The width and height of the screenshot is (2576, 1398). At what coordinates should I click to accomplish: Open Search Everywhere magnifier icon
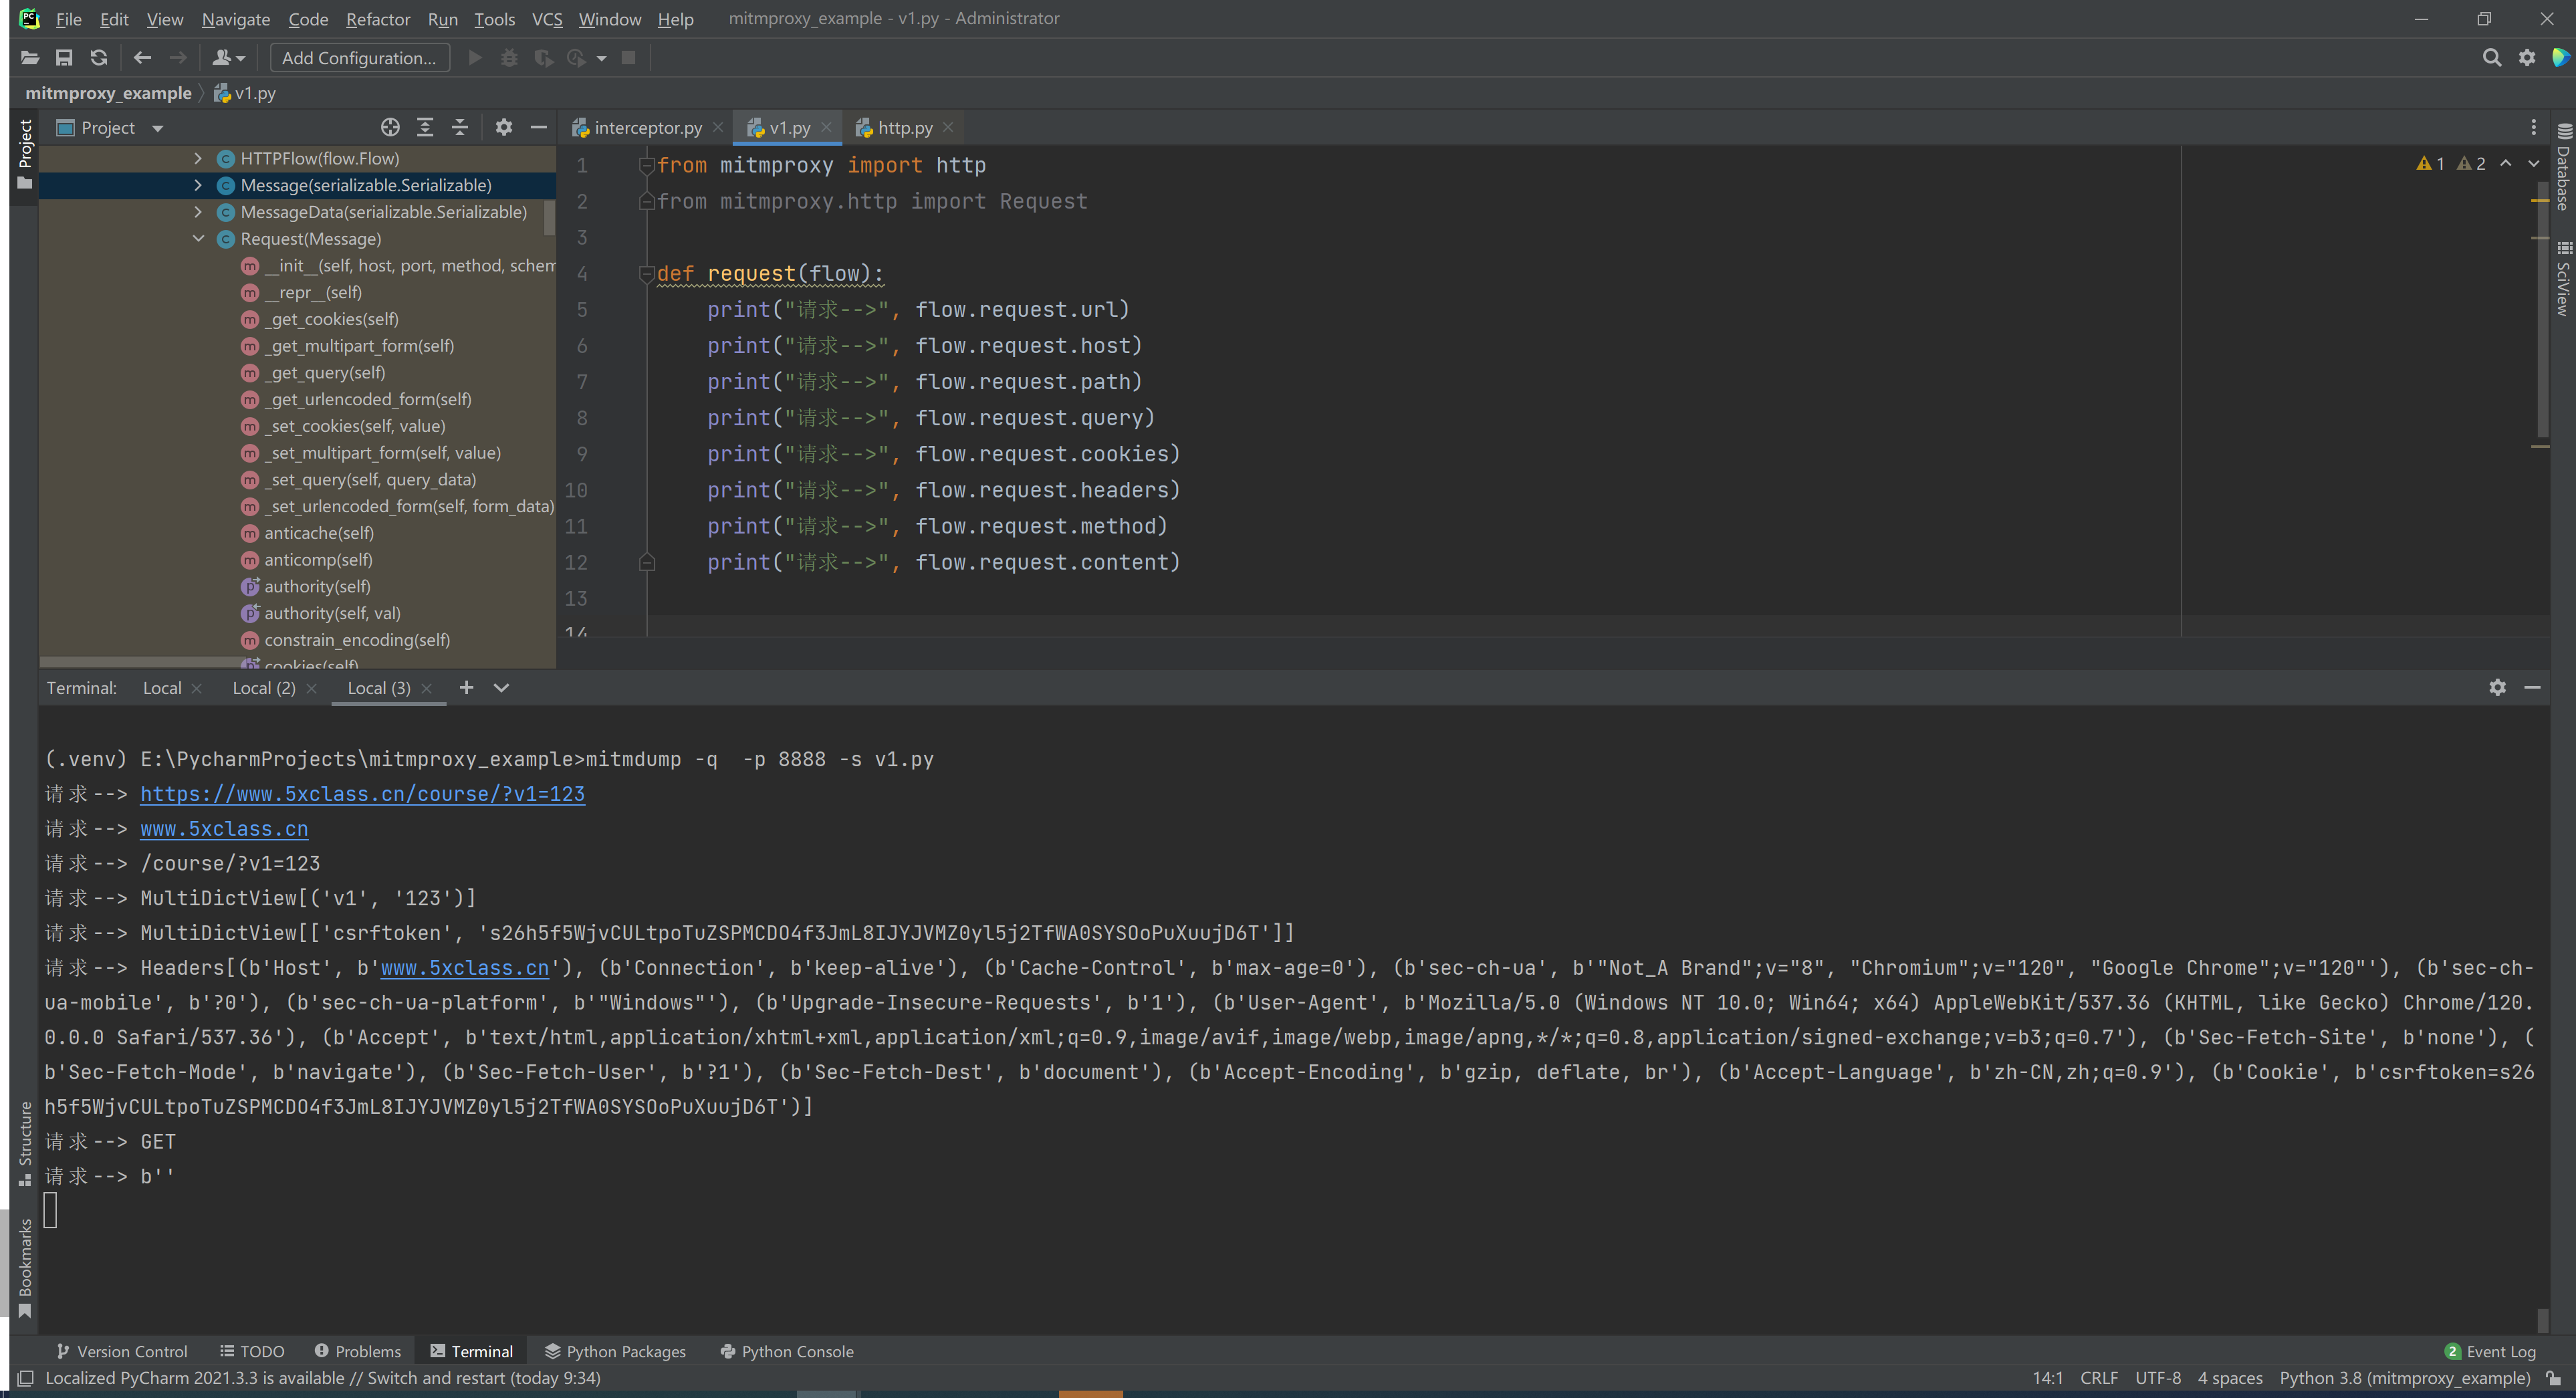[x=2492, y=58]
